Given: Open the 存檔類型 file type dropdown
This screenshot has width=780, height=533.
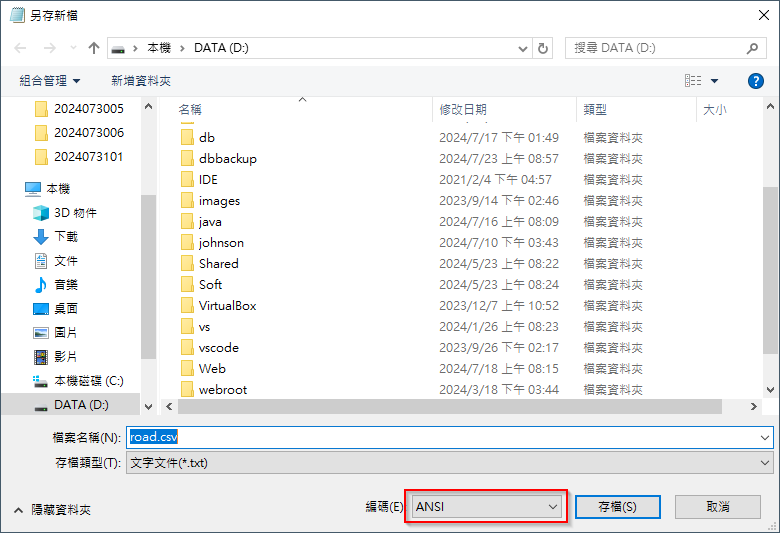Looking at the screenshot, I should [450, 463].
